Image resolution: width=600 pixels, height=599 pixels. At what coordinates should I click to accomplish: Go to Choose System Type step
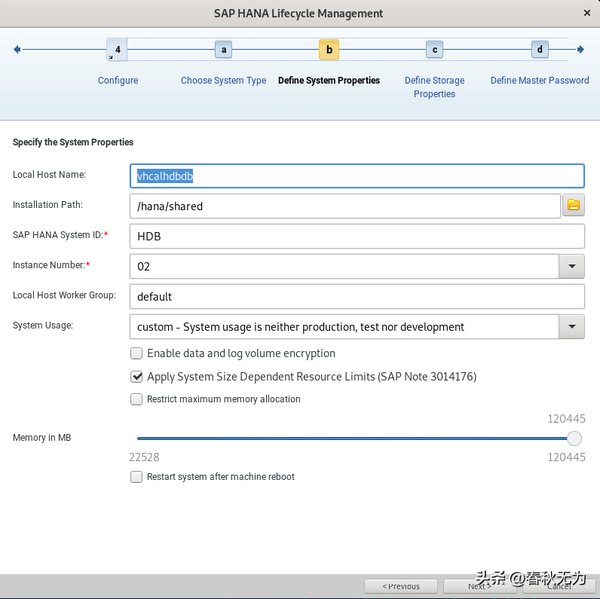coord(223,80)
